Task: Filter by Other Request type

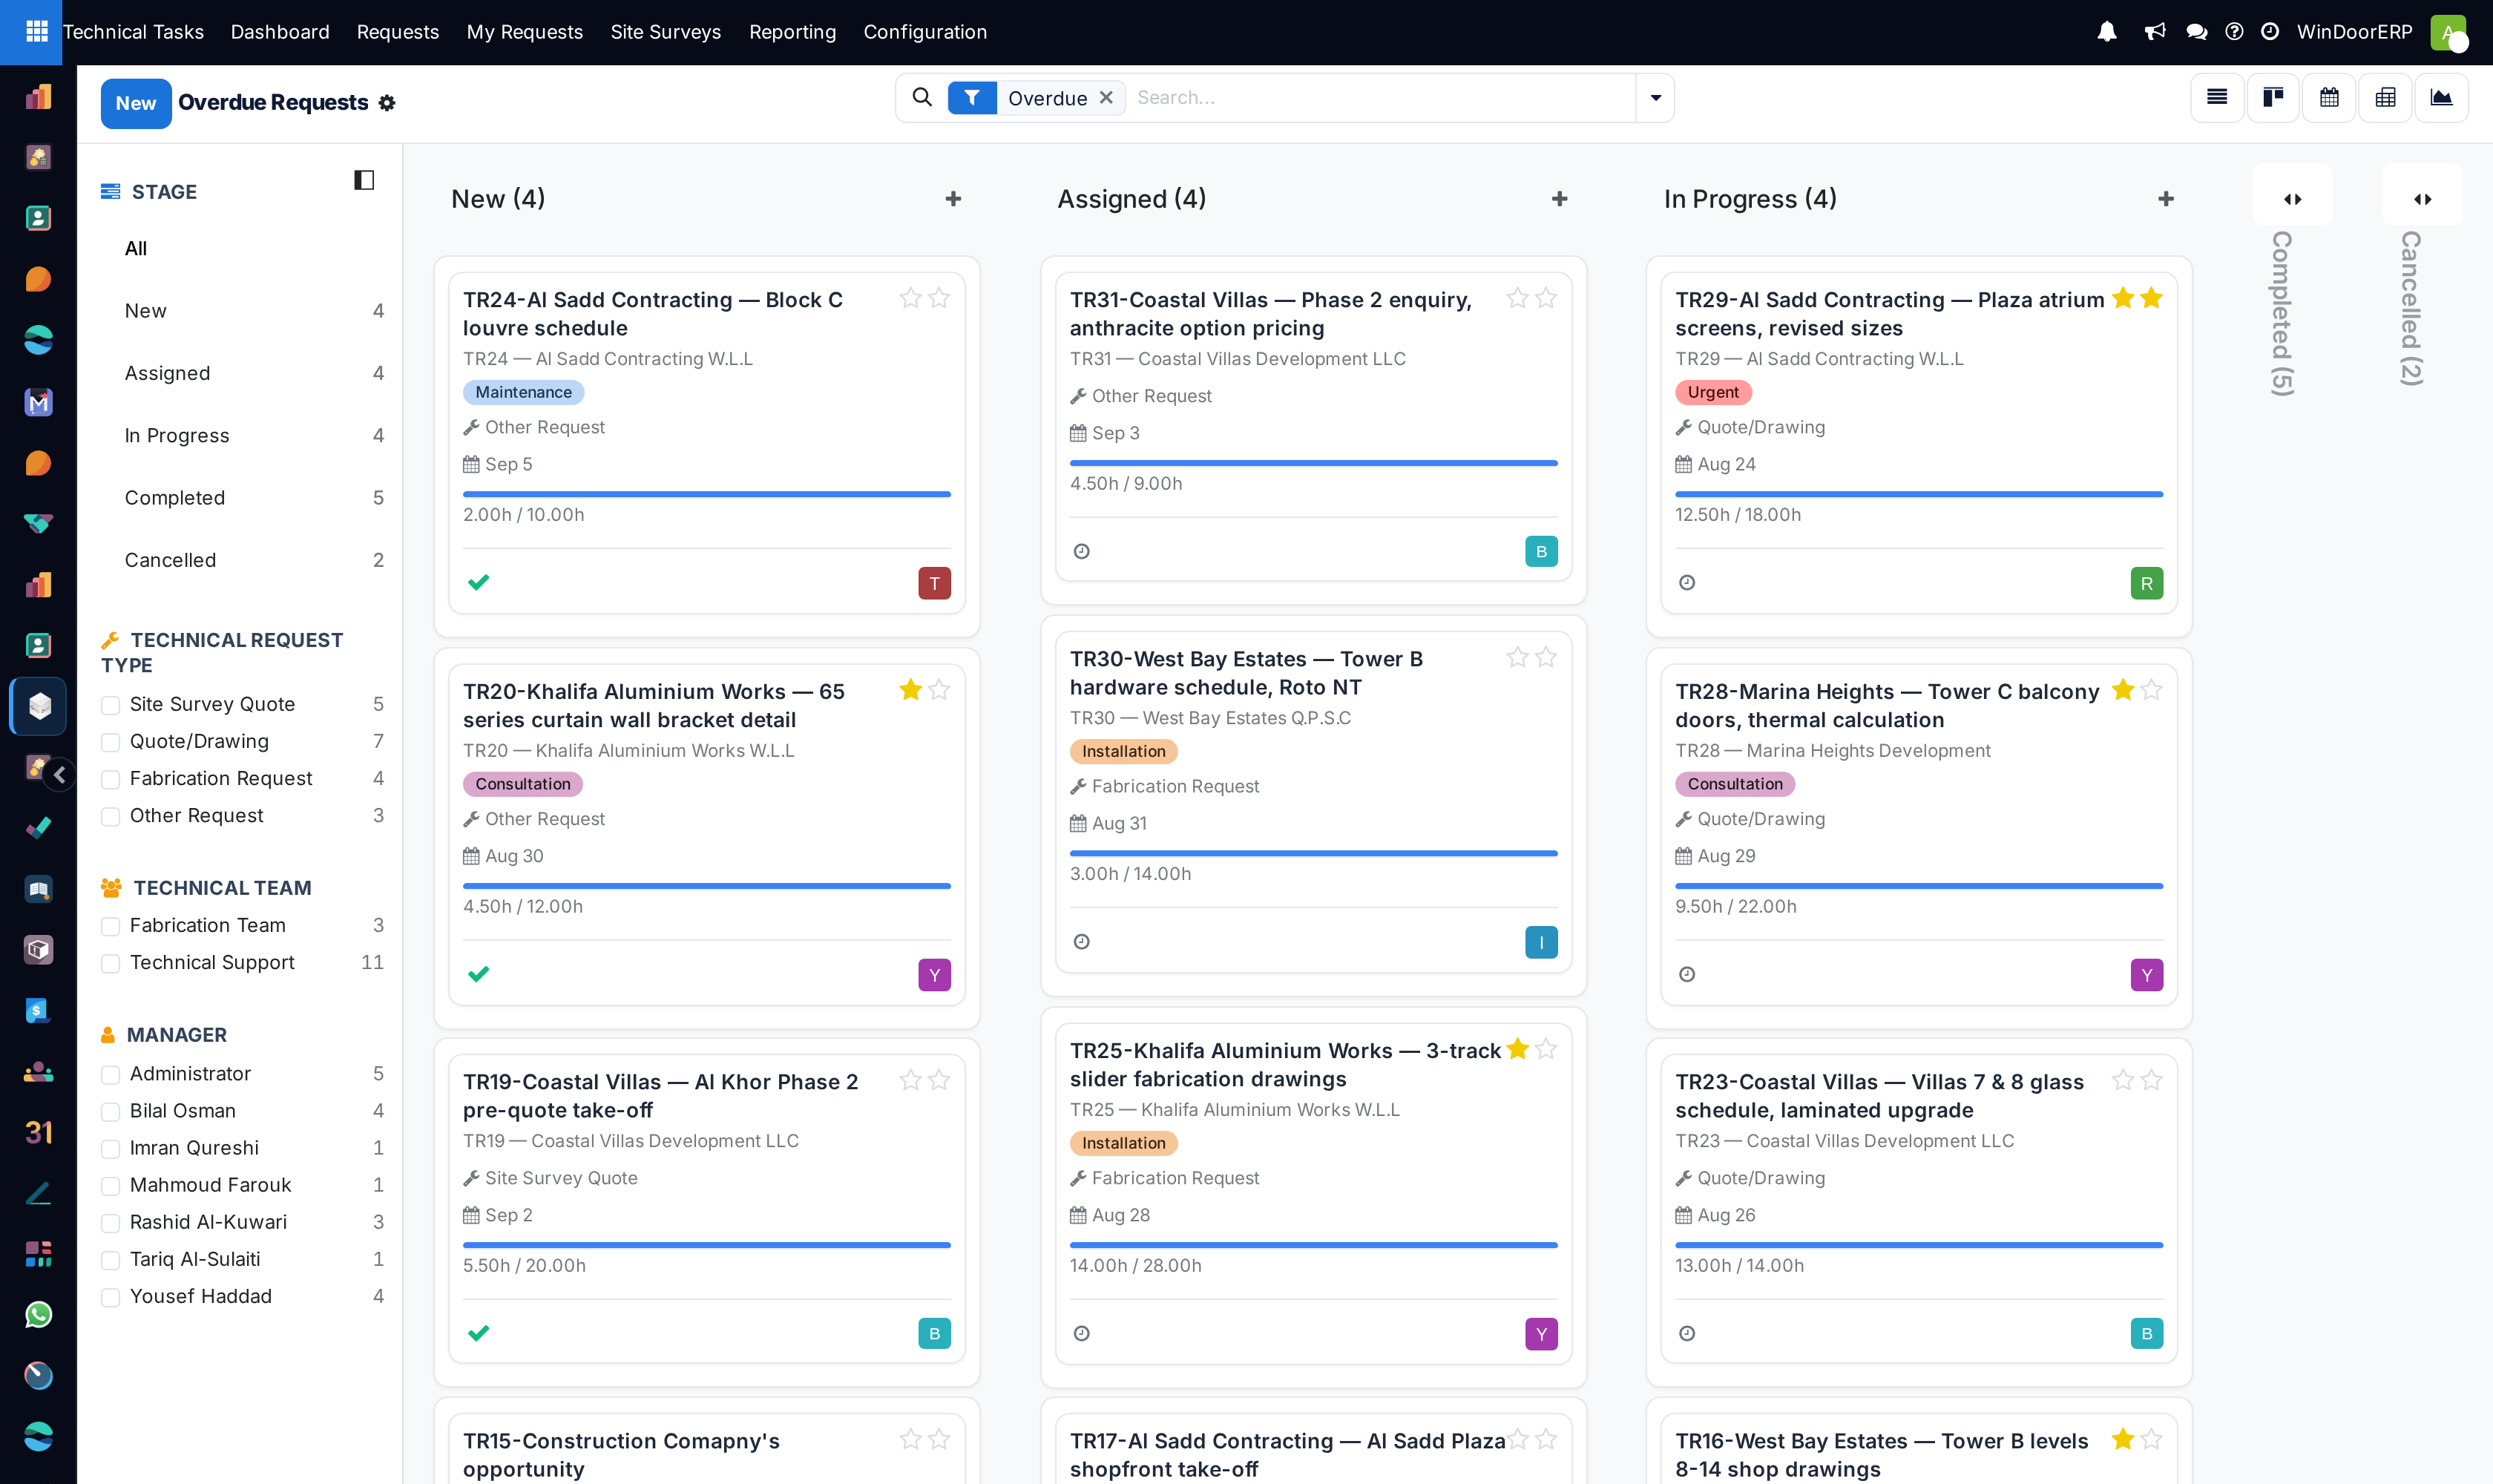Action: (111, 816)
